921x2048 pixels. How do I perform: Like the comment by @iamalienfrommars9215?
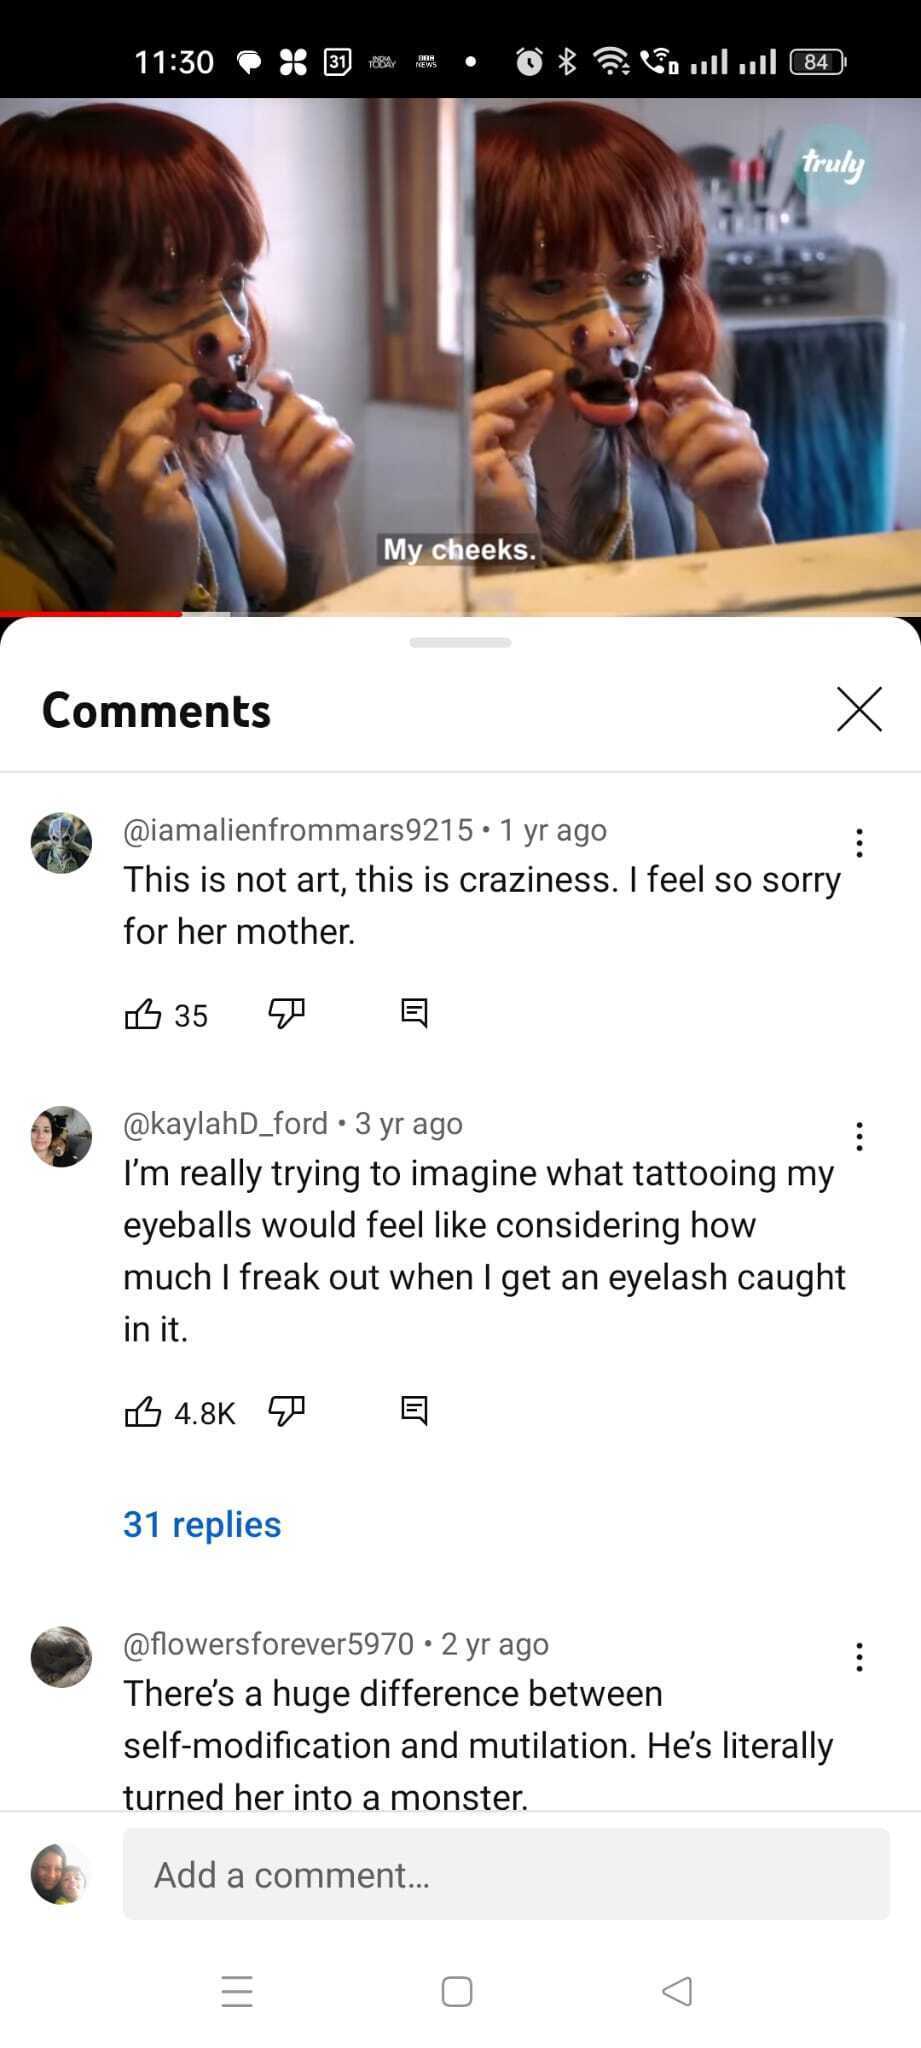pos(142,1014)
